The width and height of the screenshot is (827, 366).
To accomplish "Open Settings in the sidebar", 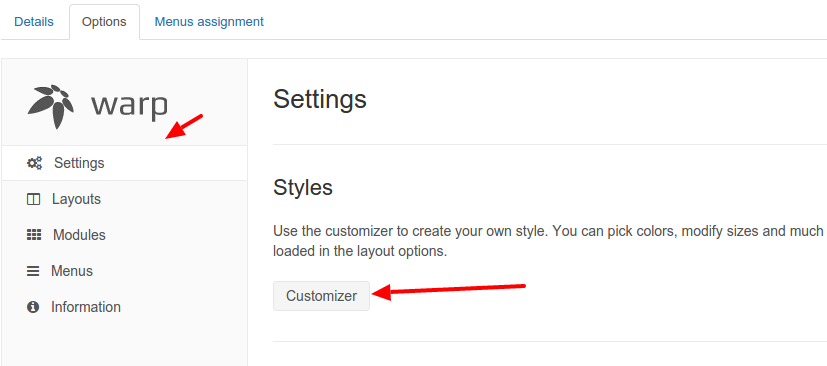I will pyautogui.click(x=124, y=163).
